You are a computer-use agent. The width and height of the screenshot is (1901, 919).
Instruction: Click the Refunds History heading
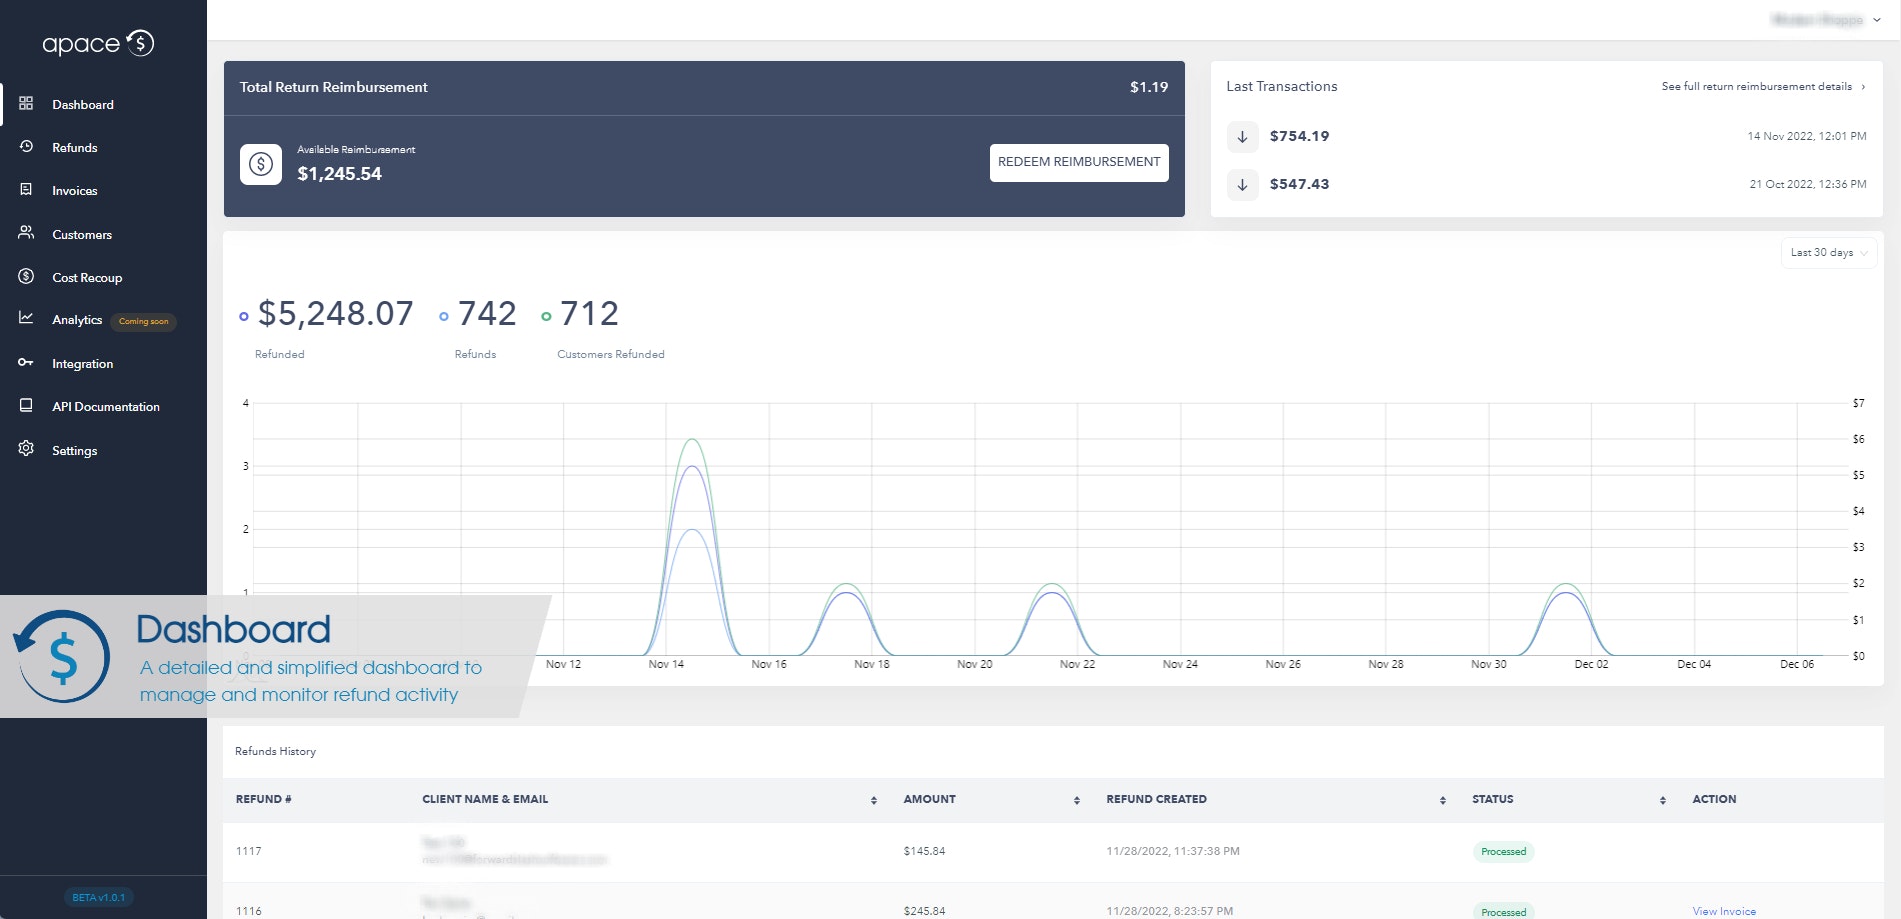coord(275,752)
